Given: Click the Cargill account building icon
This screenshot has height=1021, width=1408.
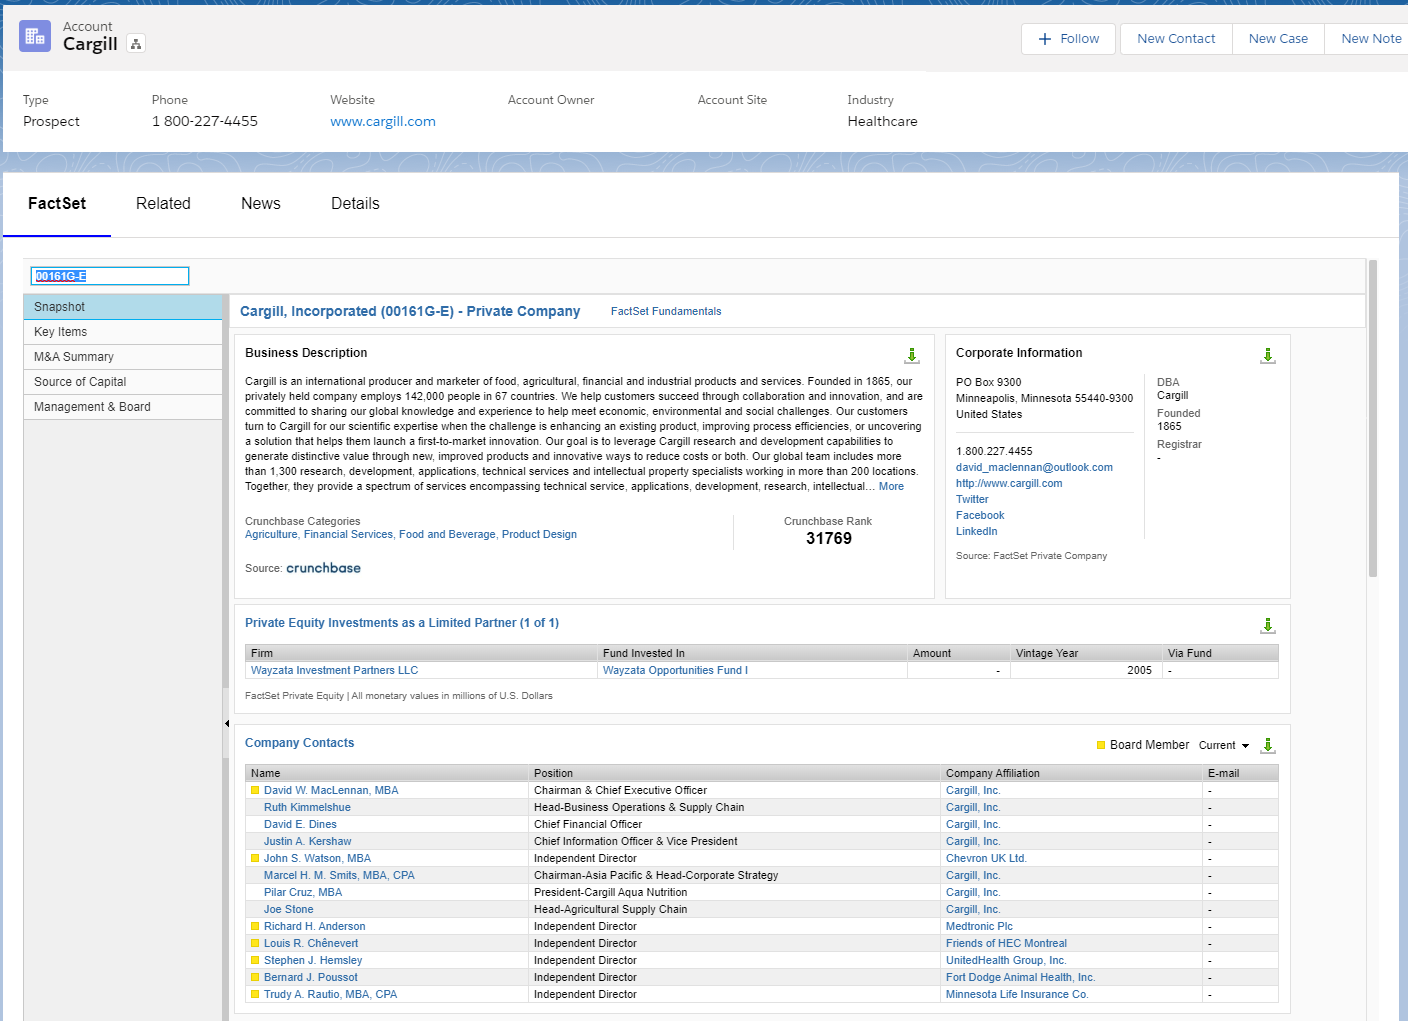Looking at the screenshot, I should (35, 36).
